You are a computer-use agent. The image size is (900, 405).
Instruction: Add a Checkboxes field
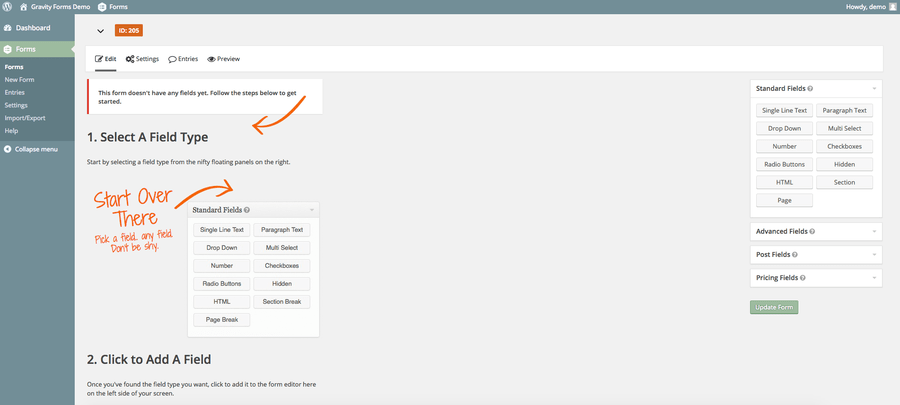point(844,146)
